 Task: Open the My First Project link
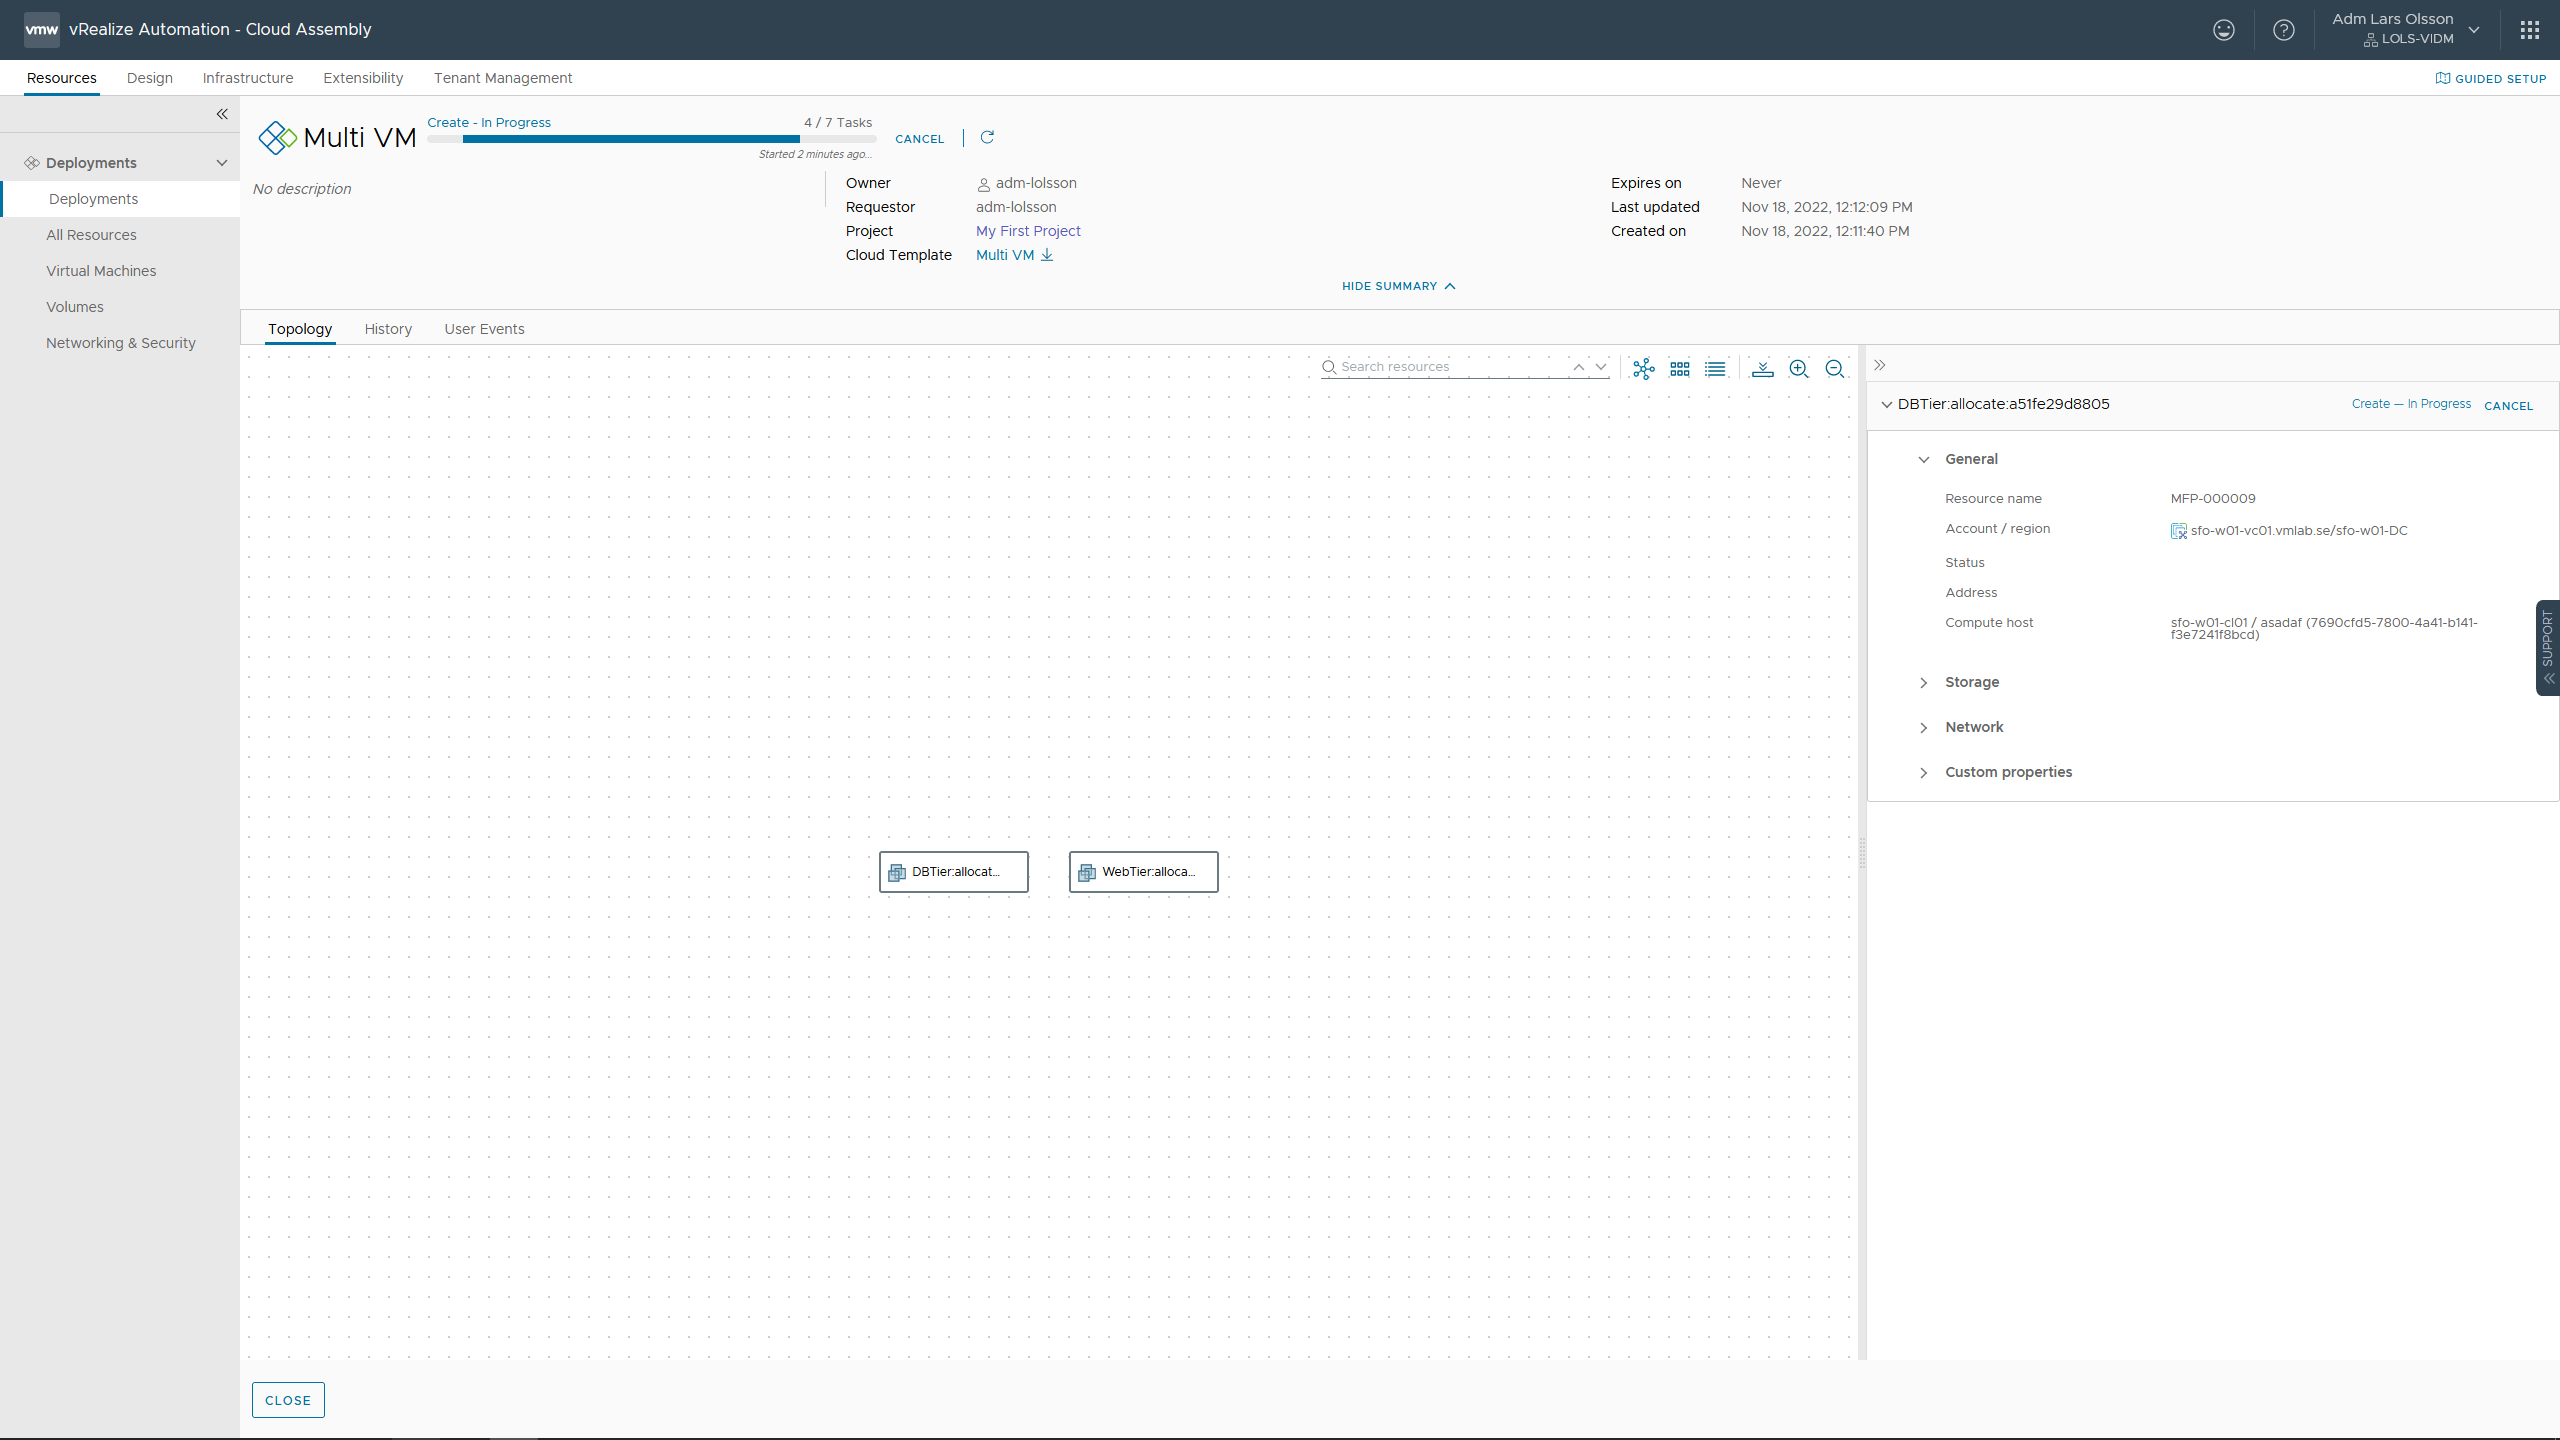coord(1028,231)
